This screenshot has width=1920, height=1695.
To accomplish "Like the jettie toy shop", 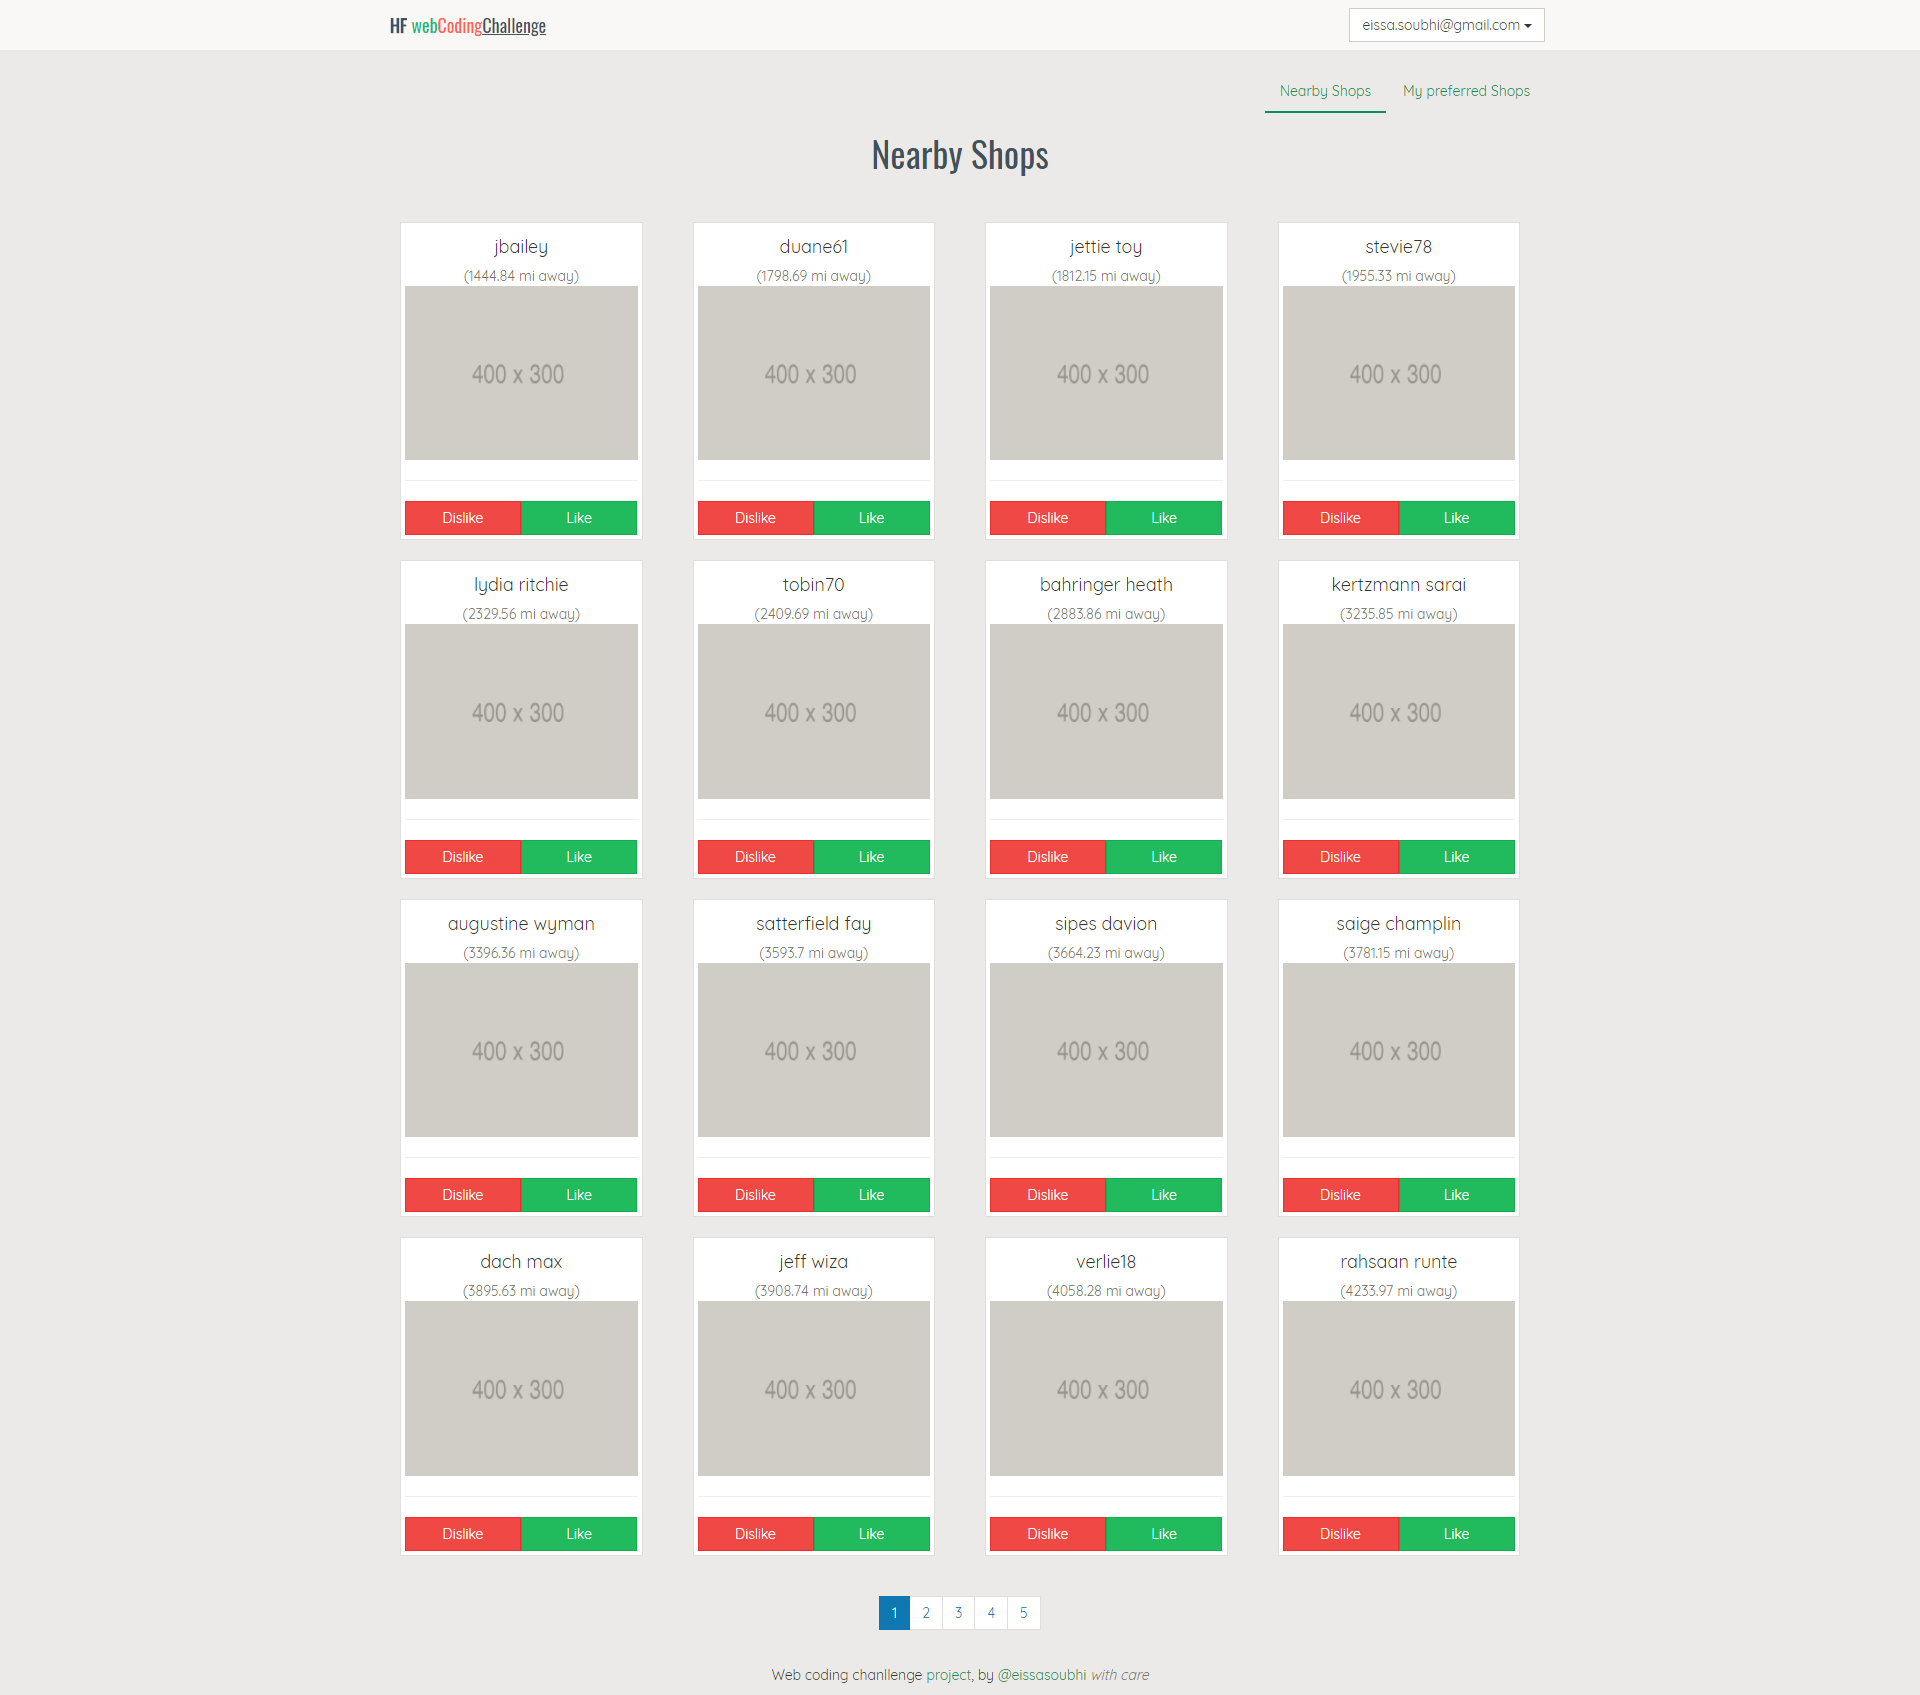I will [1163, 518].
